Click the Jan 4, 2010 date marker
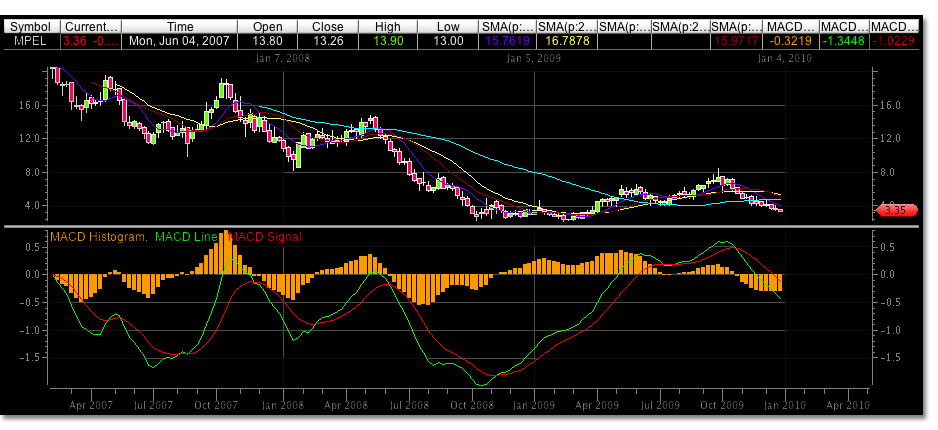Viewport: 938px width, 430px height. click(x=784, y=59)
